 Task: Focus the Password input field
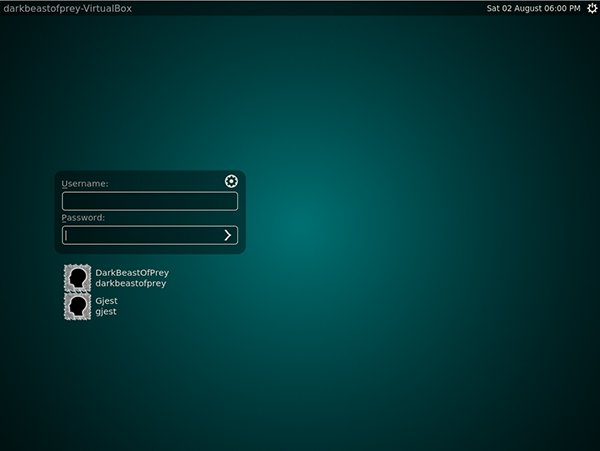(150, 235)
